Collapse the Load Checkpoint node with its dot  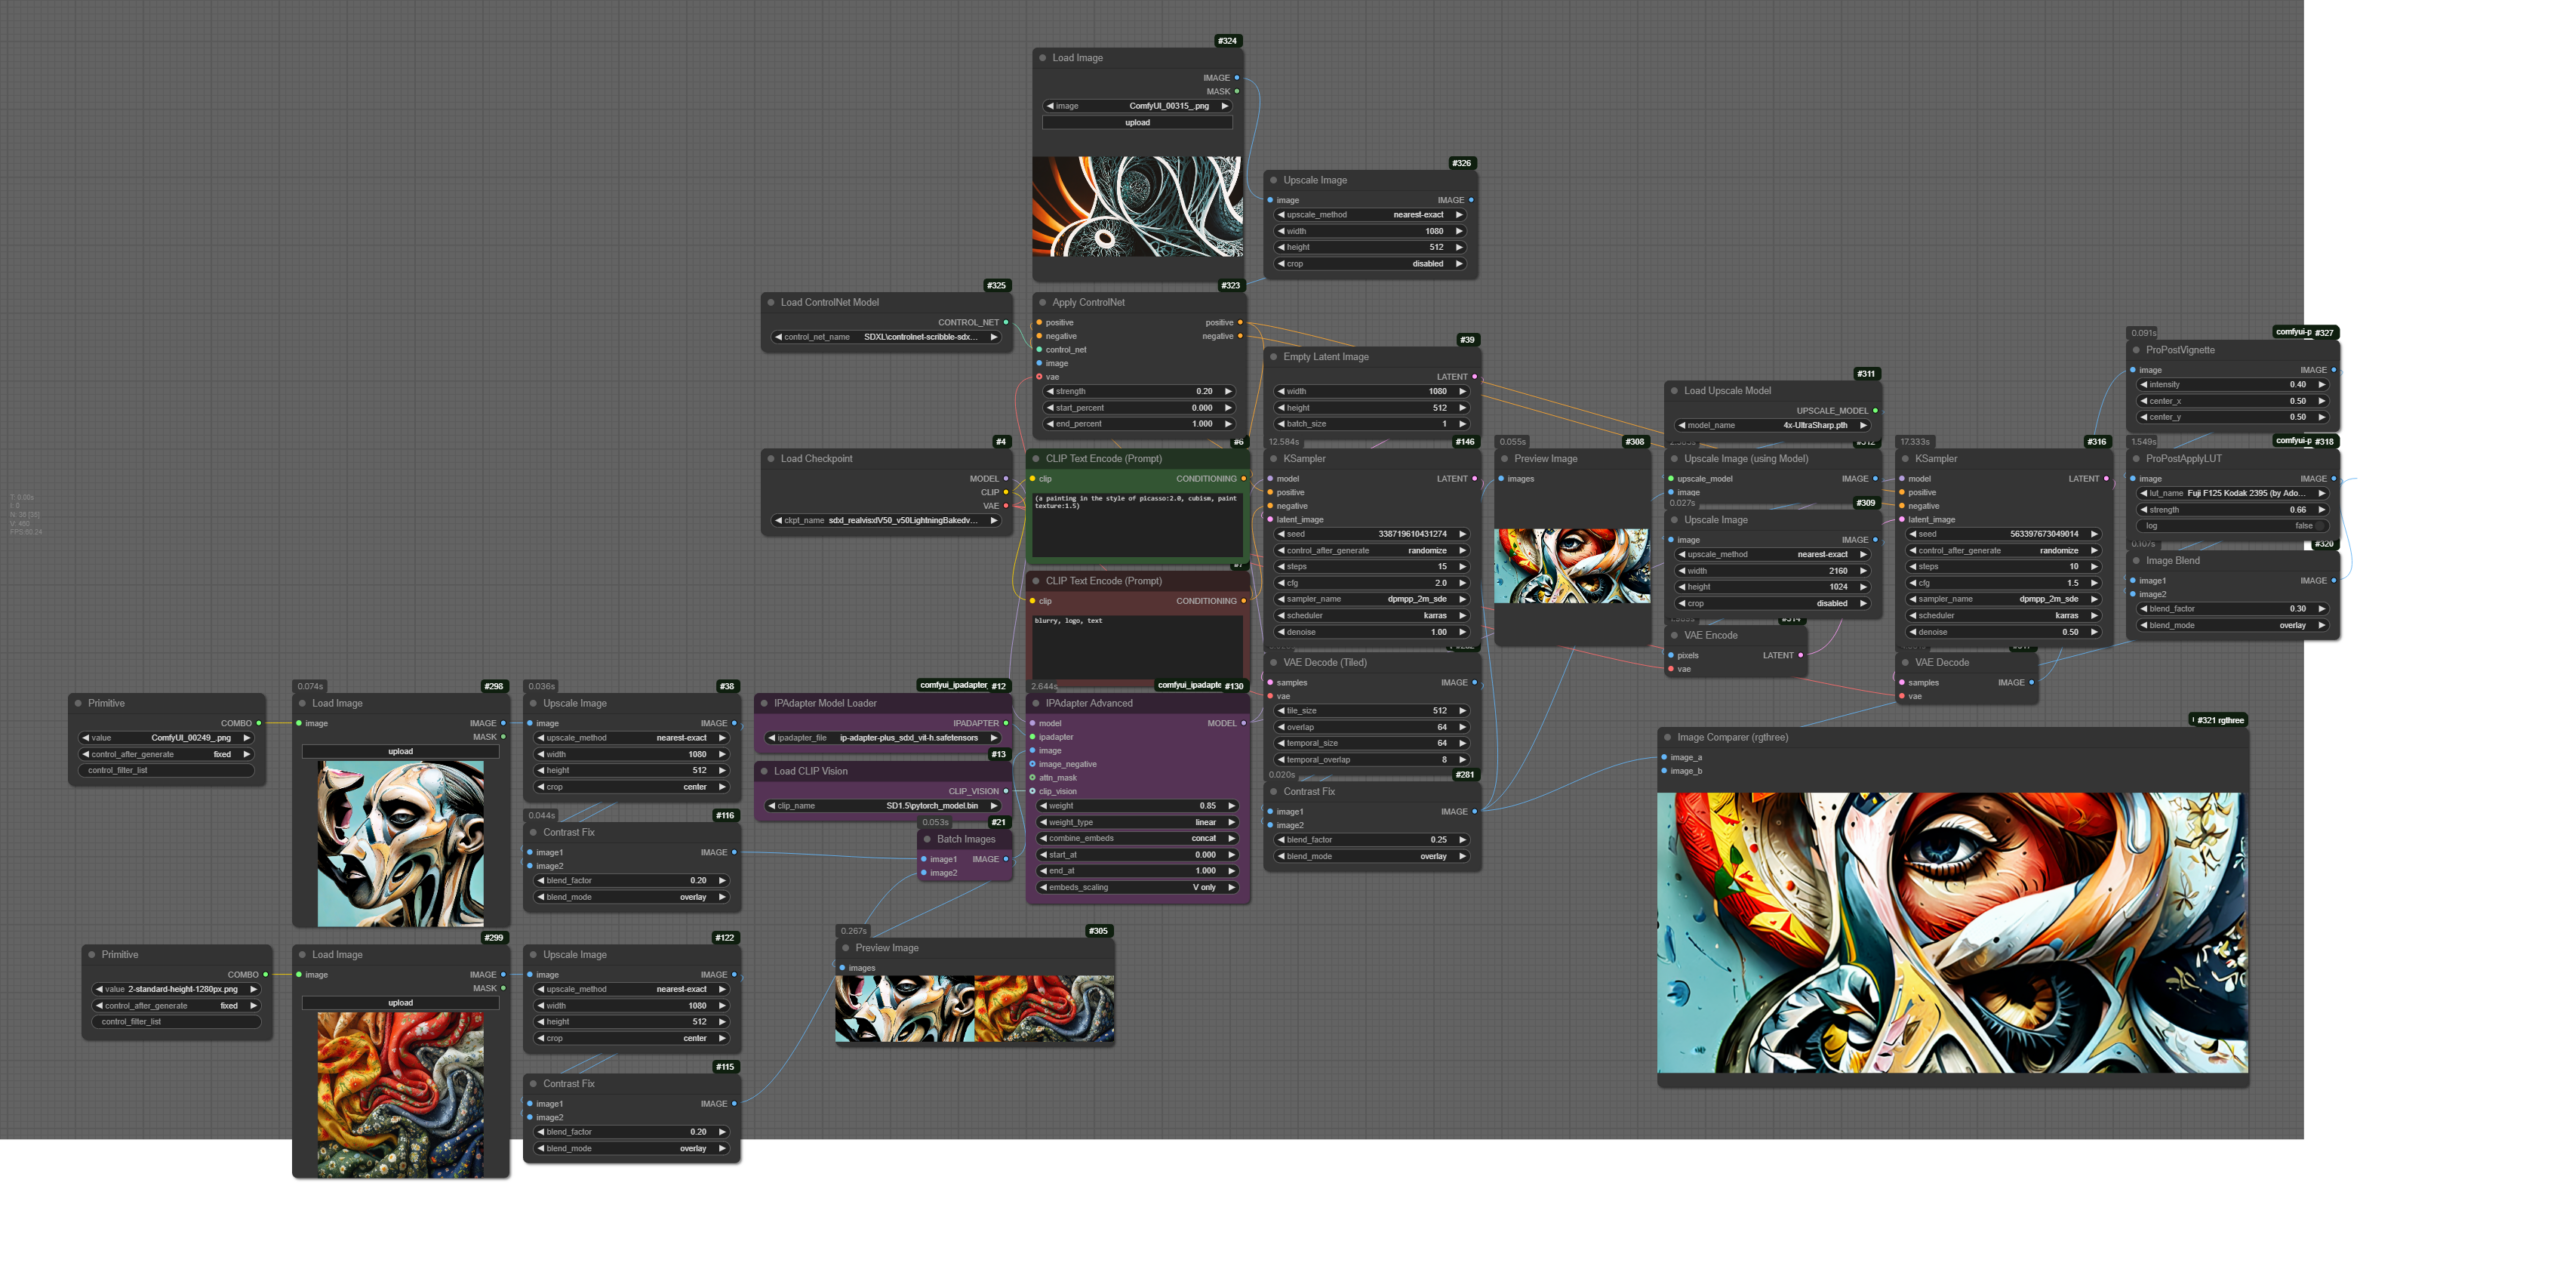pos(771,459)
